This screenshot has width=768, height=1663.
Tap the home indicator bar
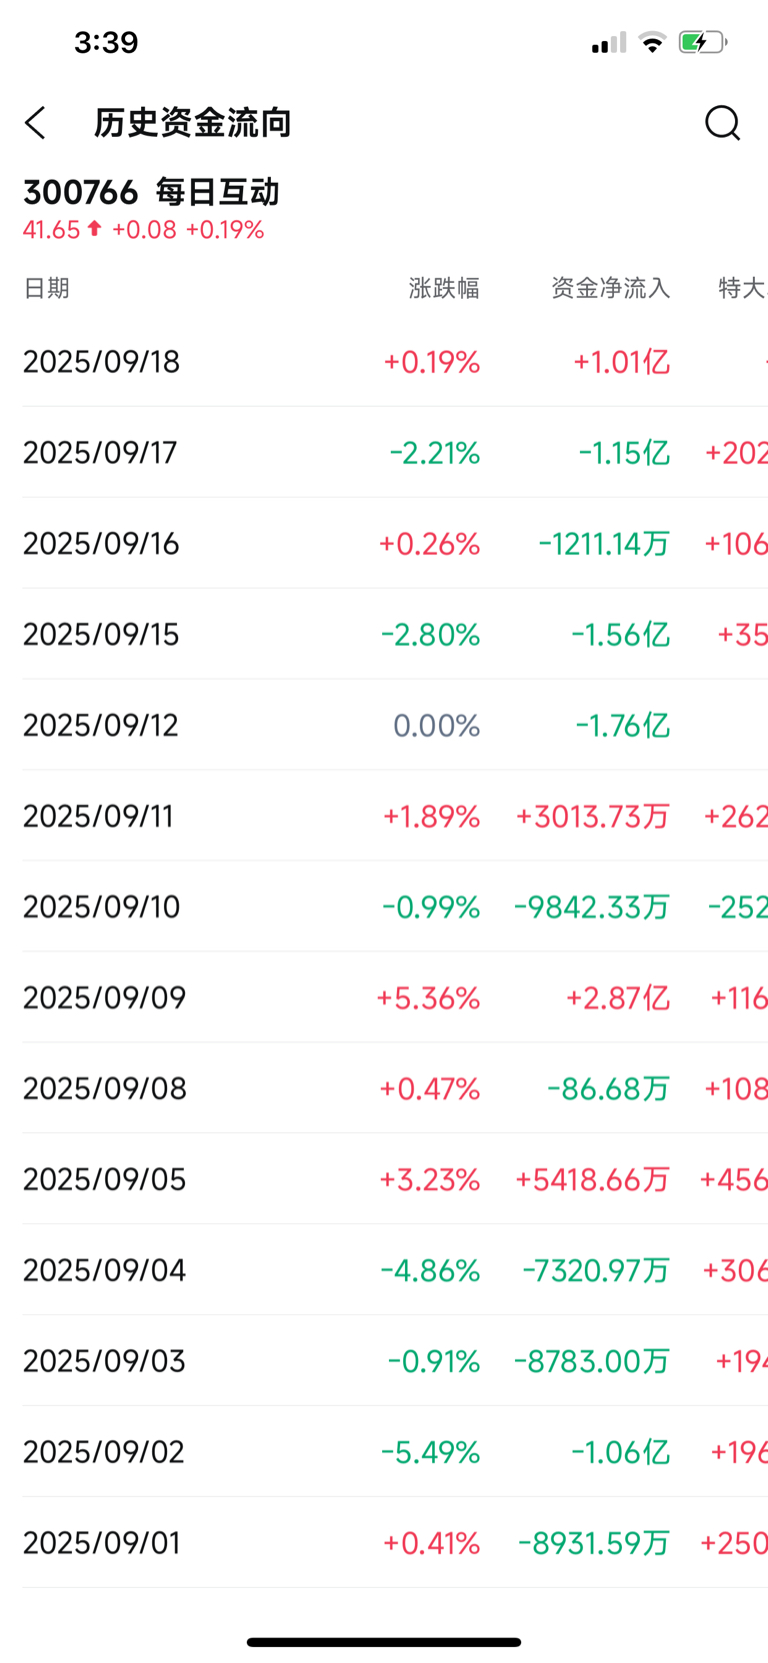click(384, 1641)
